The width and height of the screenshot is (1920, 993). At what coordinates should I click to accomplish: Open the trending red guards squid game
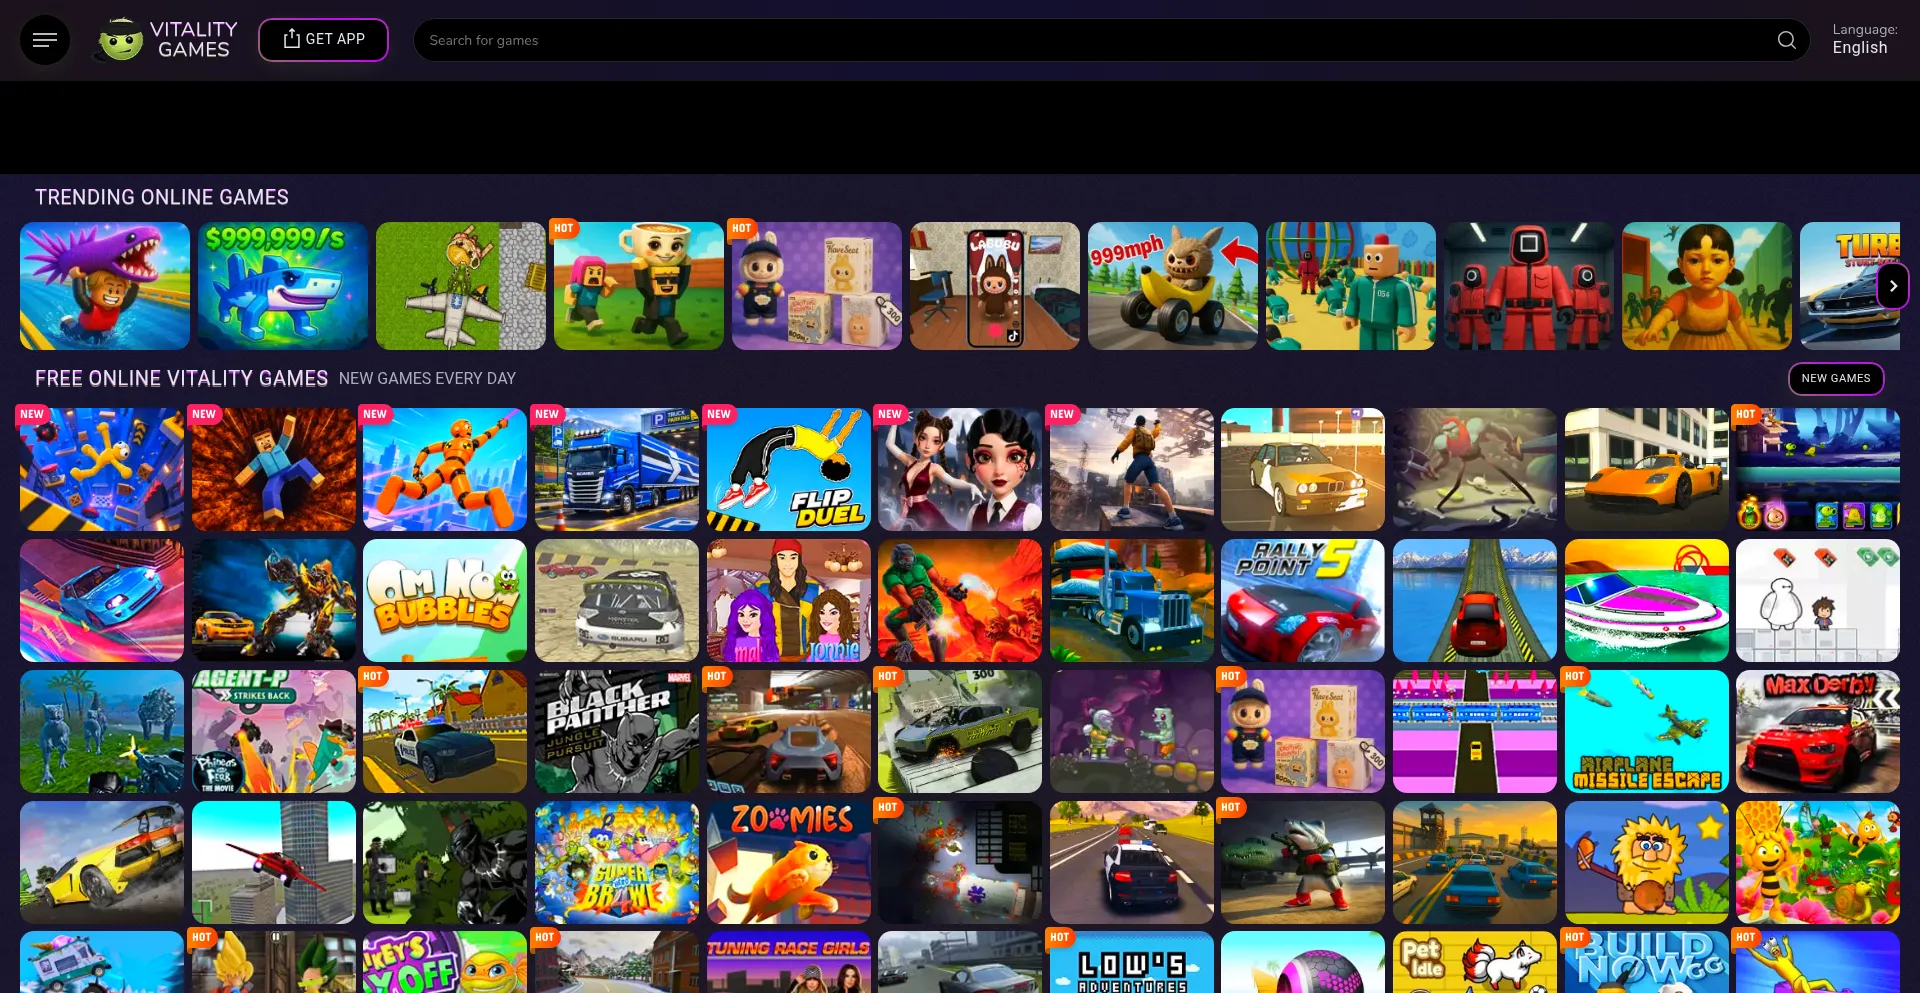coord(1529,286)
